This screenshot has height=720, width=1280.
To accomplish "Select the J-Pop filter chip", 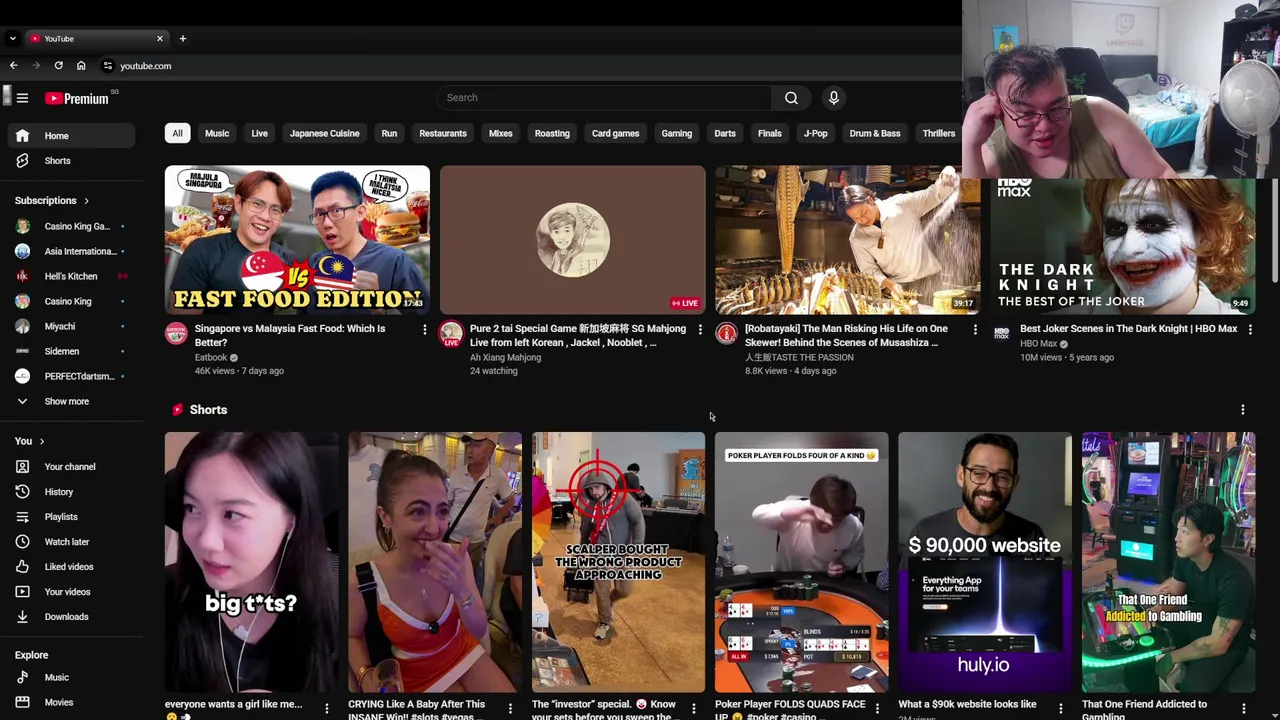I will pyautogui.click(x=816, y=133).
